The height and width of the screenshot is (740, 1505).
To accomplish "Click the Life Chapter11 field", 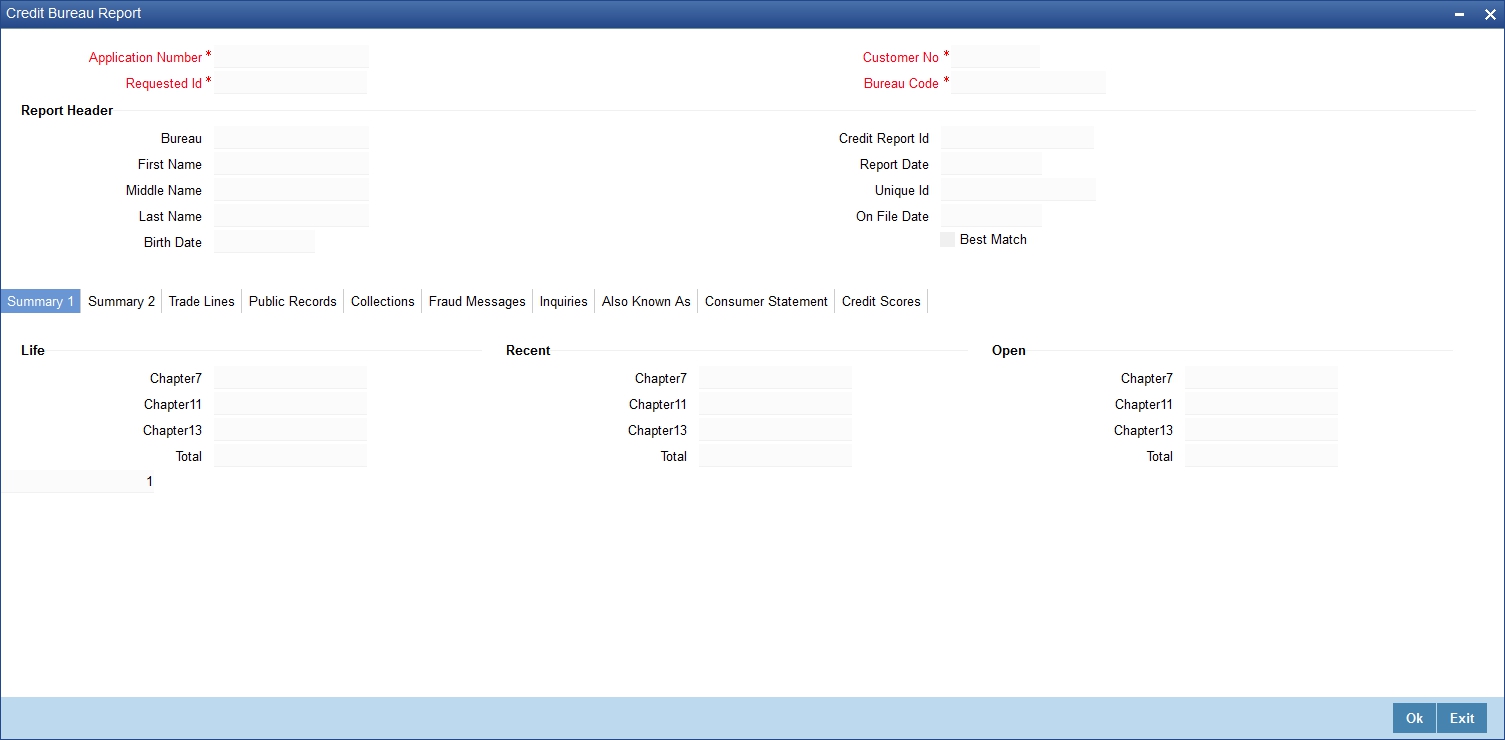I will click(290, 404).
